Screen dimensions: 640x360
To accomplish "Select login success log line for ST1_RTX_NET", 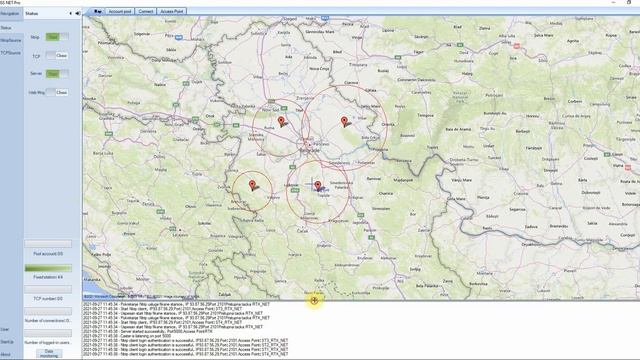I will point(186,349).
